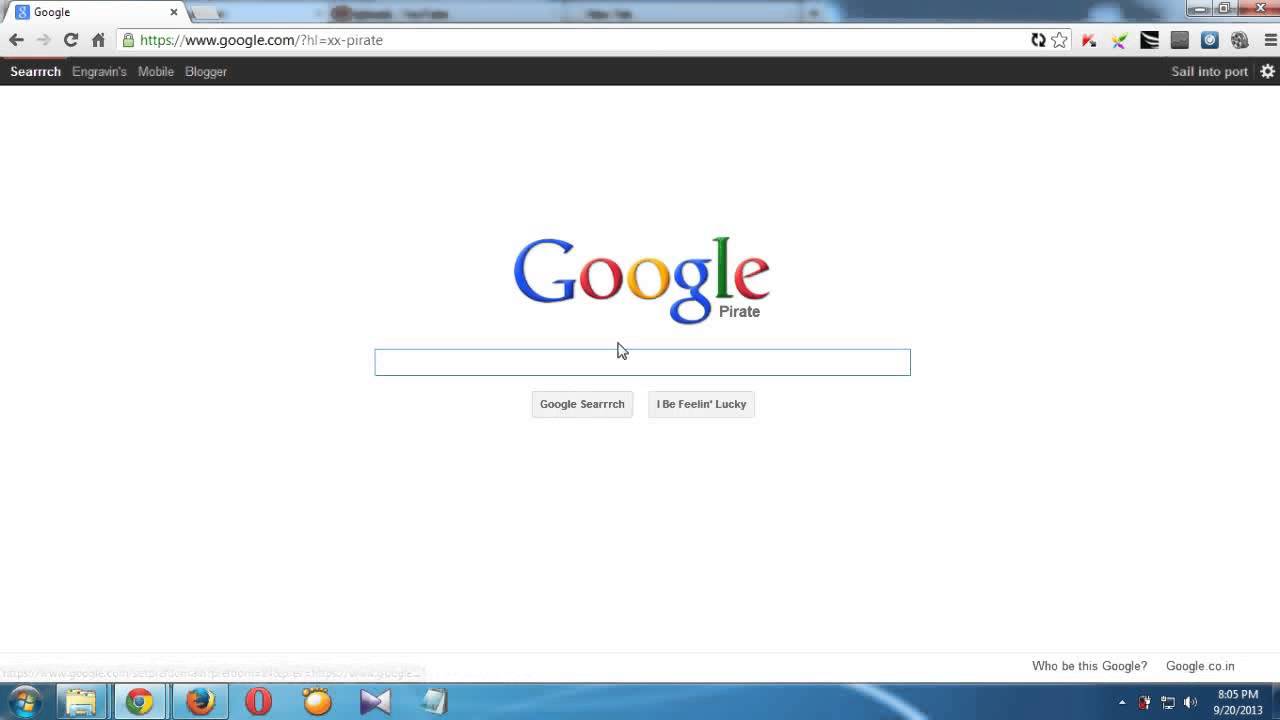1280x720 pixels.
Task: Open the Chrome hamburger menu
Action: click(x=1271, y=40)
